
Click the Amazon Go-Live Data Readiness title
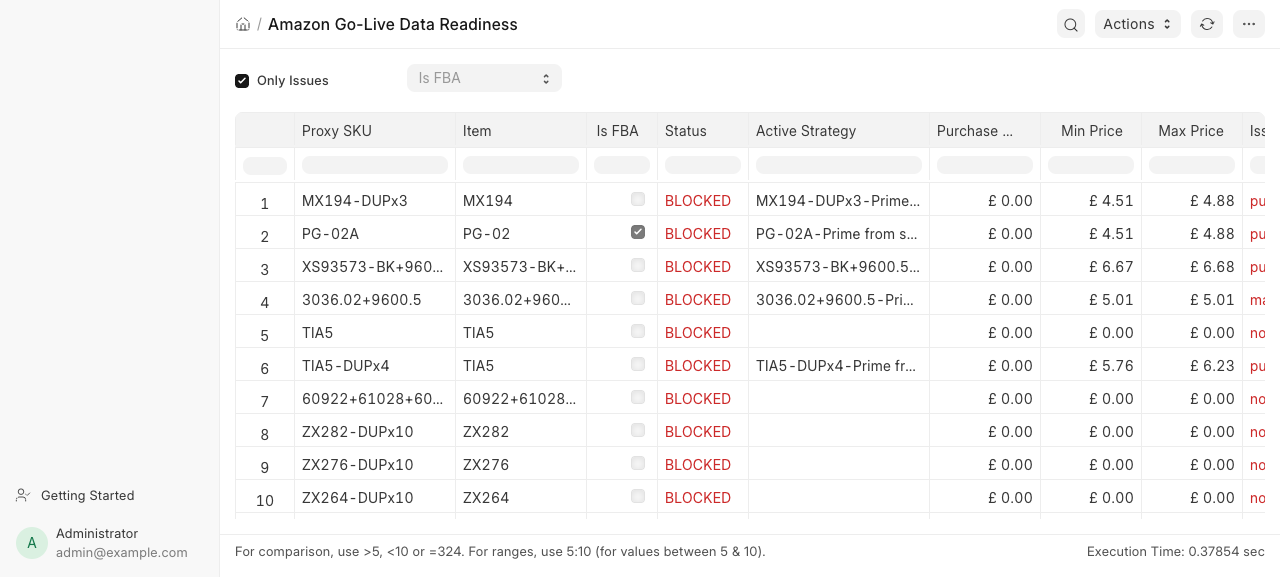(393, 24)
